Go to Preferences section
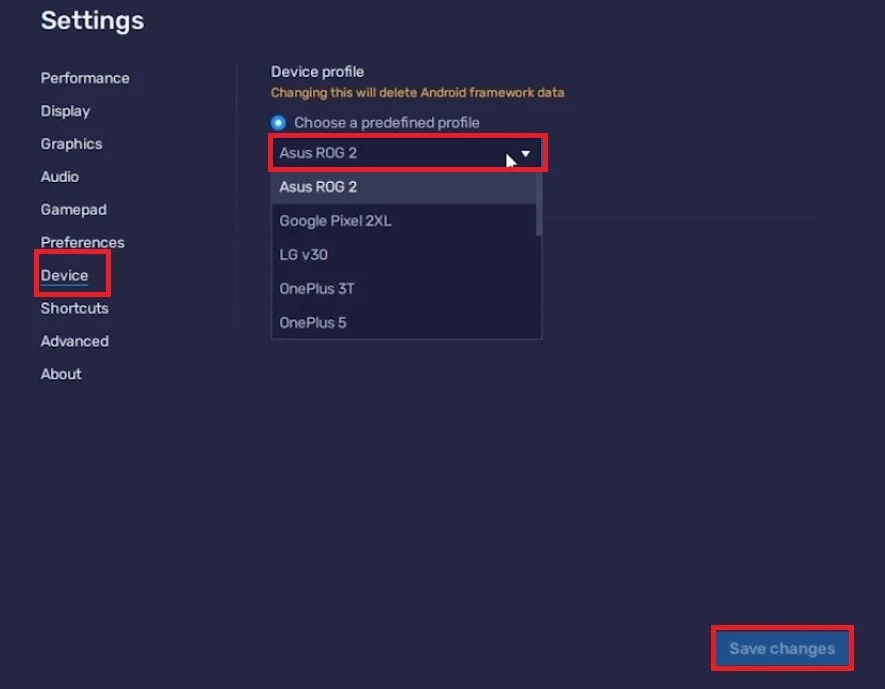The image size is (885, 689). 82,242
